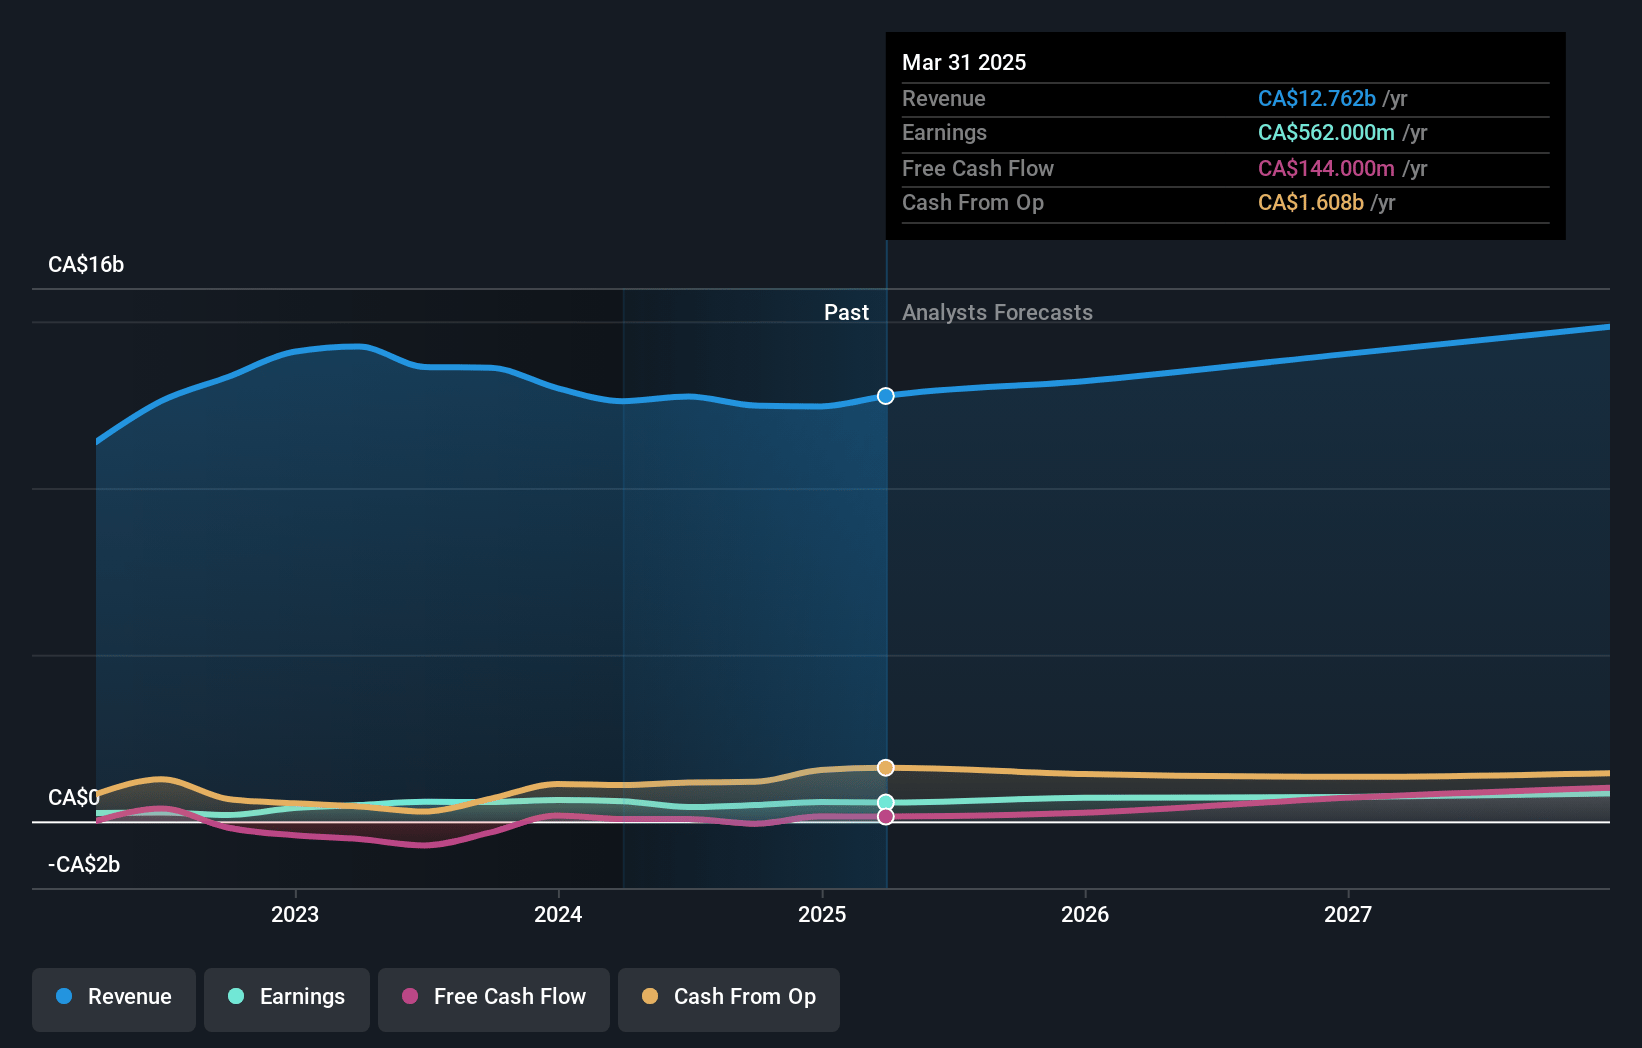Click the blue Revenue marker on the chart

pyautogui.click(x=886, y=396)
